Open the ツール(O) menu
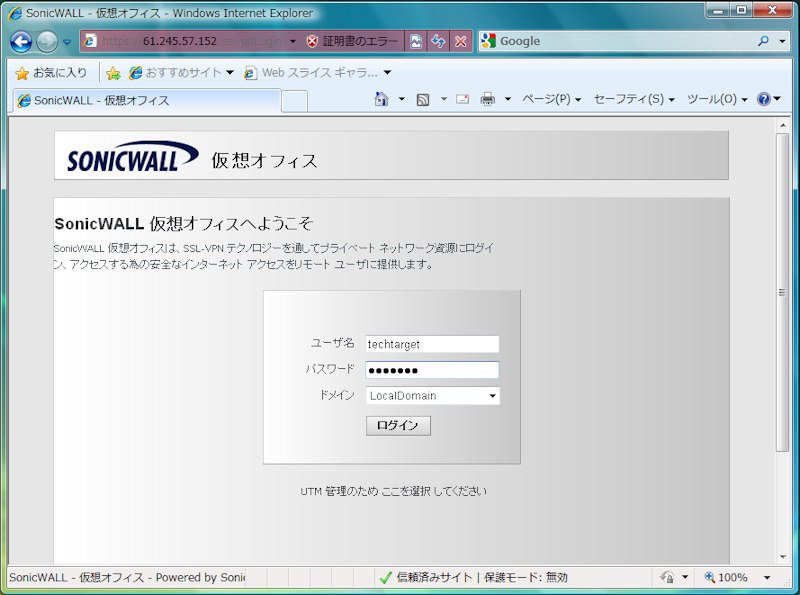This screenshot has height=595, width=800. click(717, 99)
